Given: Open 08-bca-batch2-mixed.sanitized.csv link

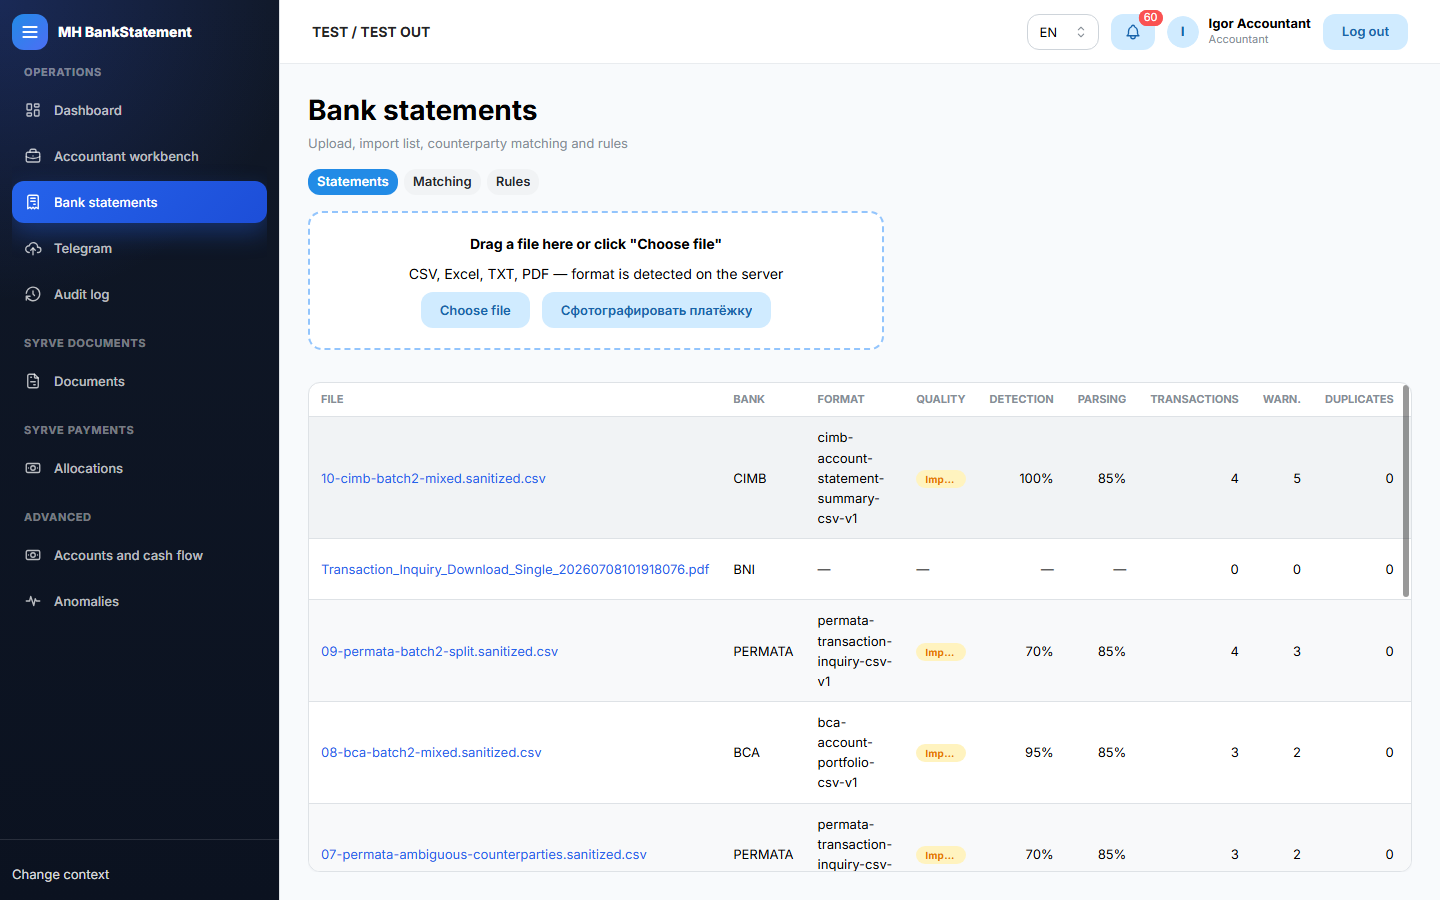Looking at the screenshot, I should click(x=431, y=752).
